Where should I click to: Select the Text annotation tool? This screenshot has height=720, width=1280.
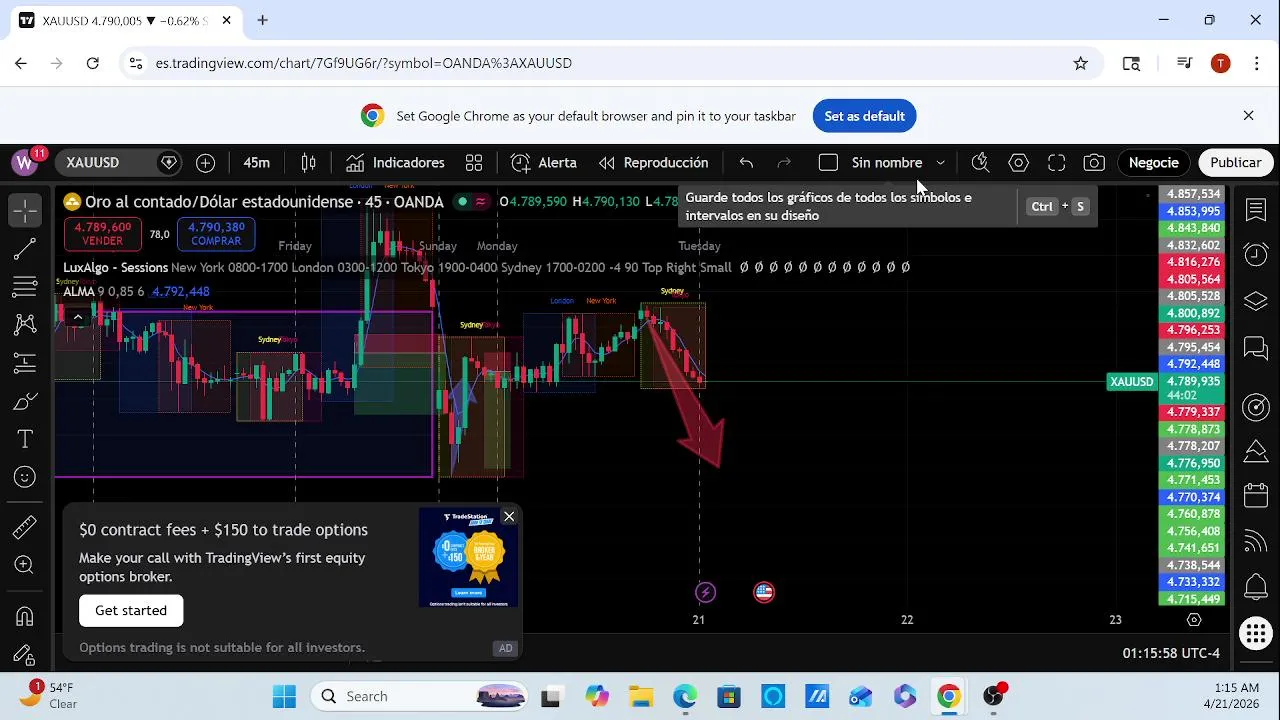point(25,439)
